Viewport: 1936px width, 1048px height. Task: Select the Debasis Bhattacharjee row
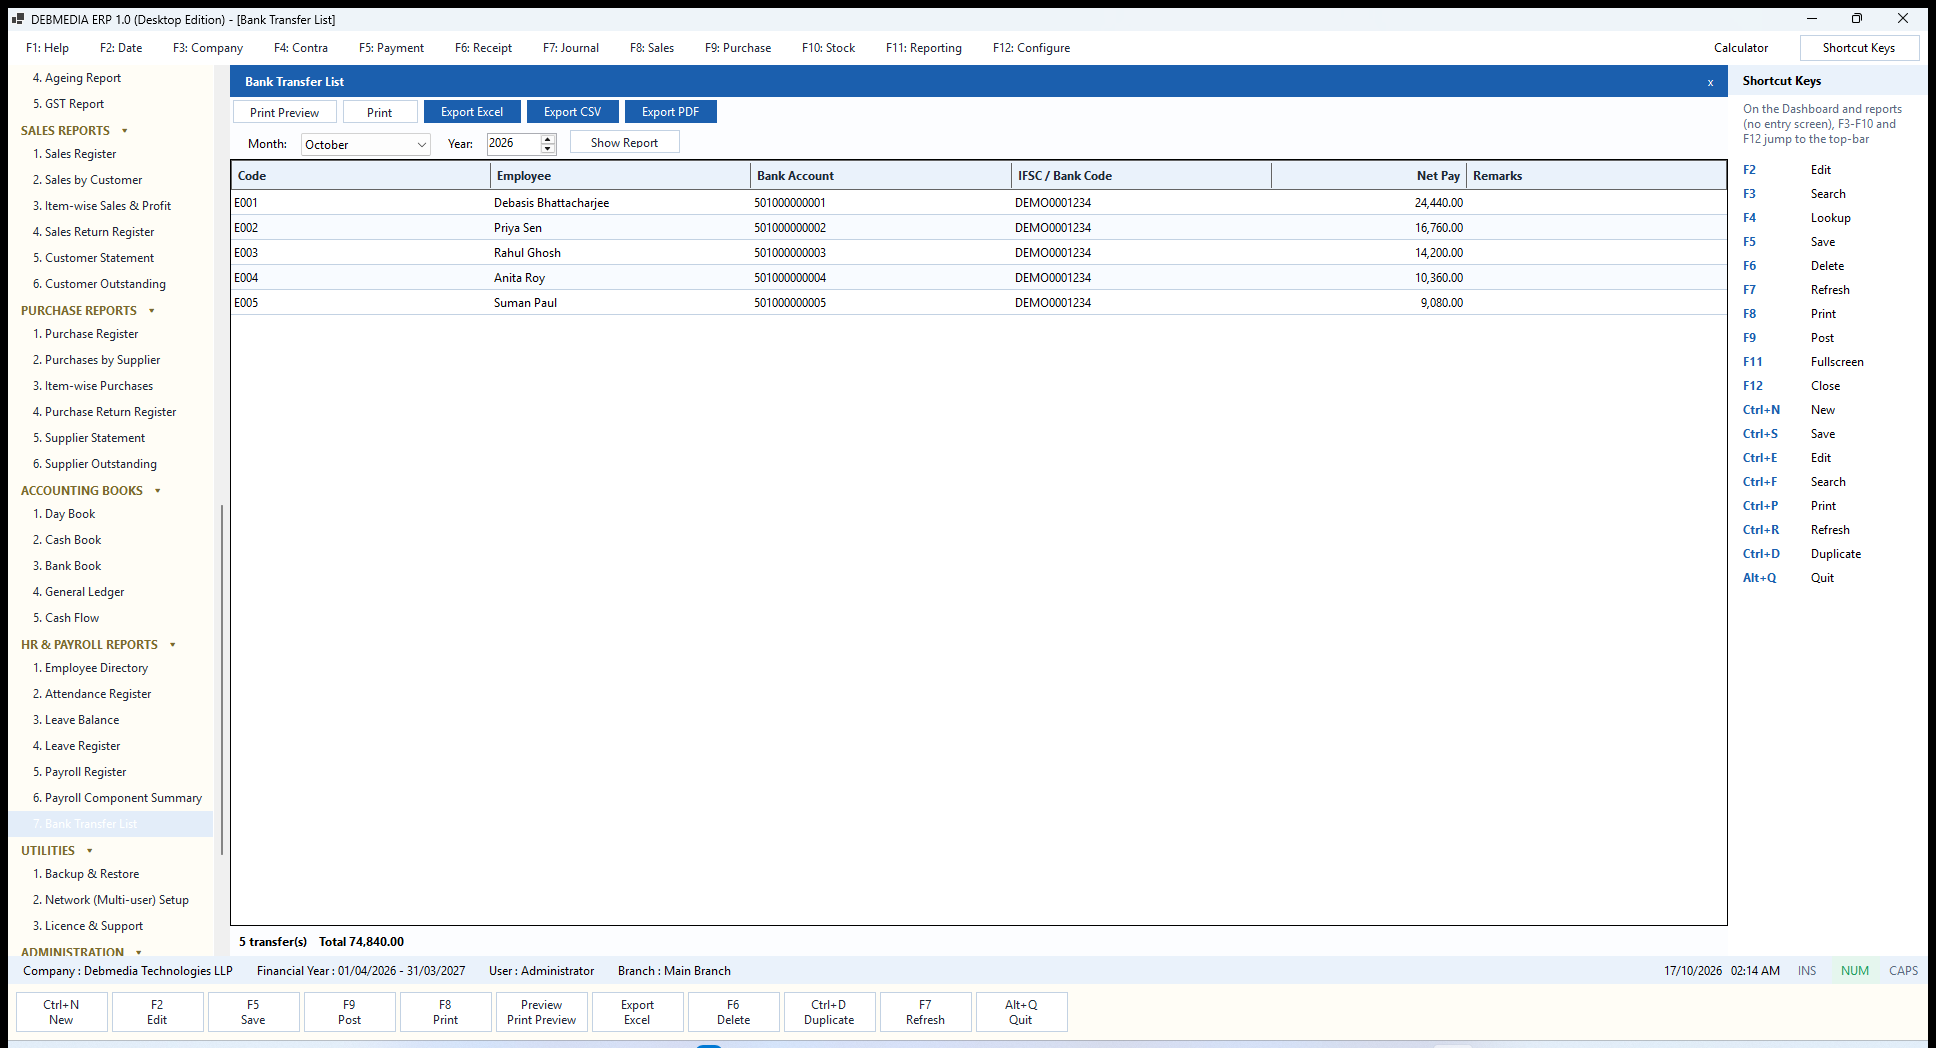coord(978,203)
